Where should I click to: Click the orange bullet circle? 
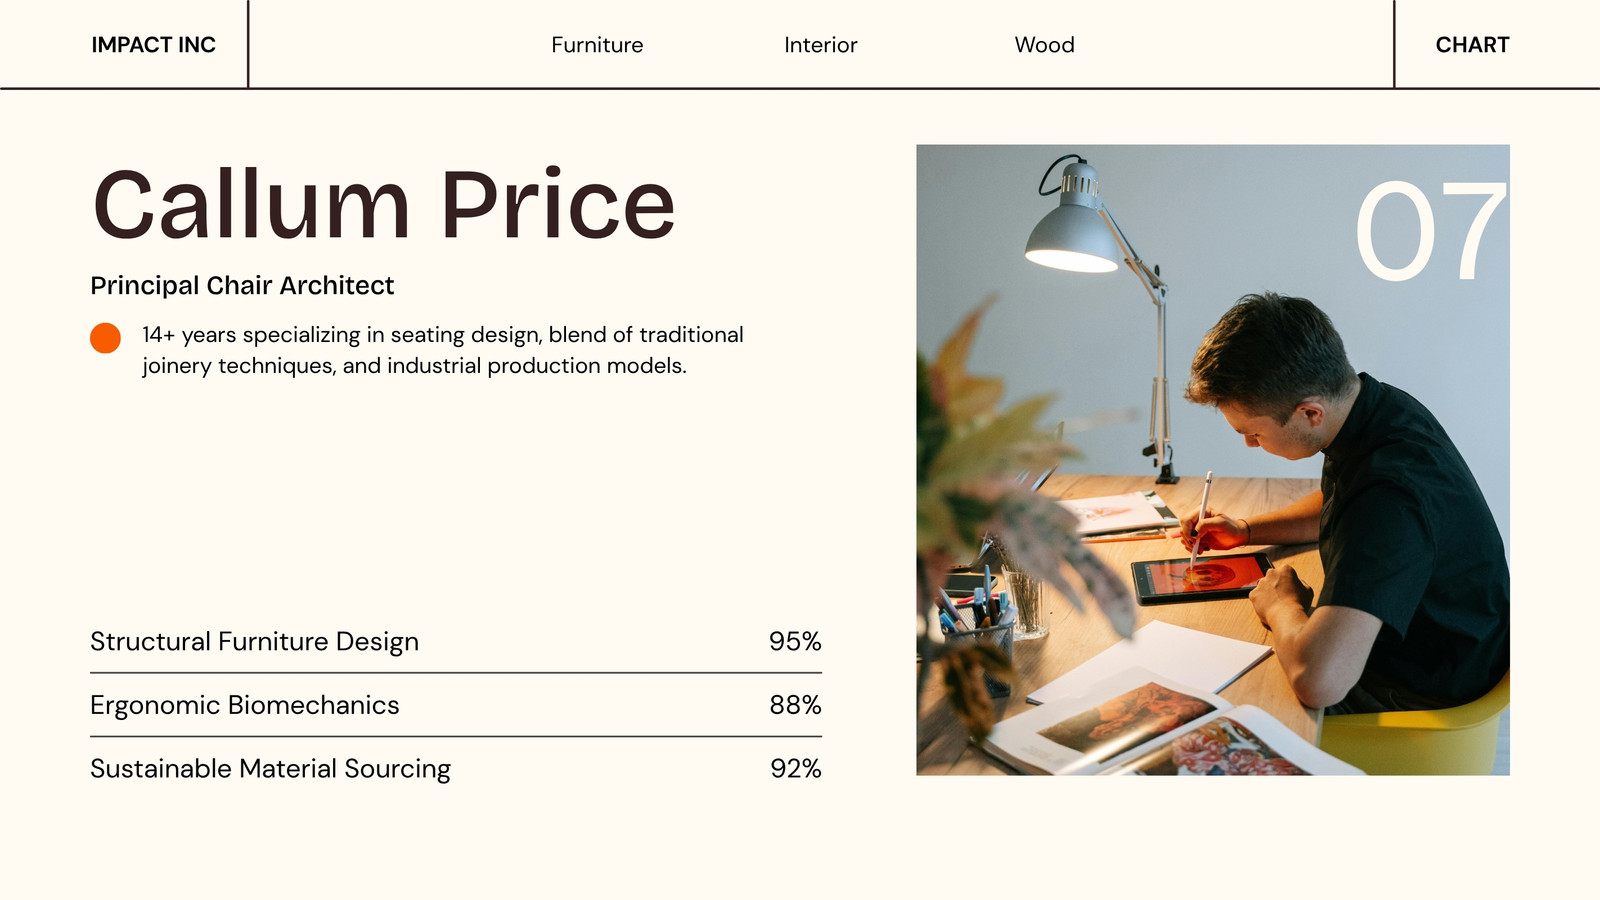(x=105, y=338)
